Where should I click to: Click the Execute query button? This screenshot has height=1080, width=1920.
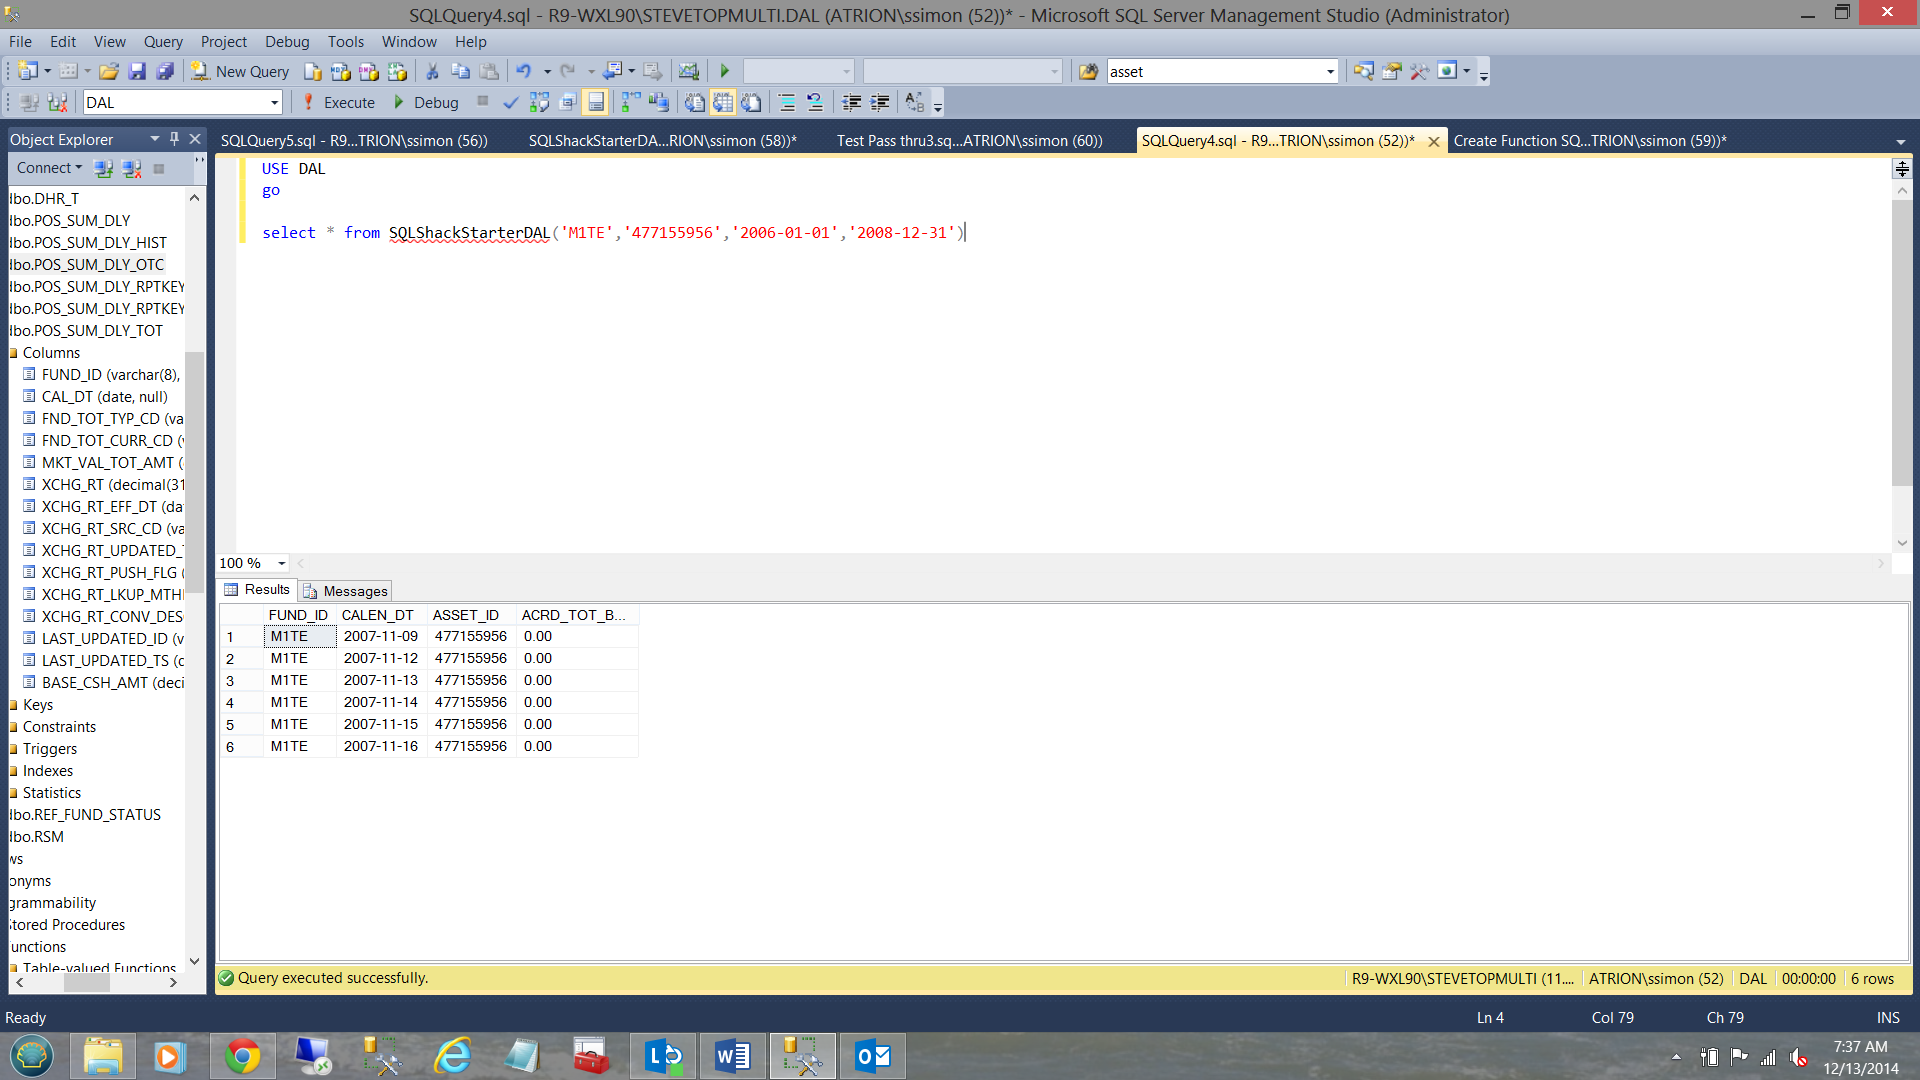[x=338, y=102]
